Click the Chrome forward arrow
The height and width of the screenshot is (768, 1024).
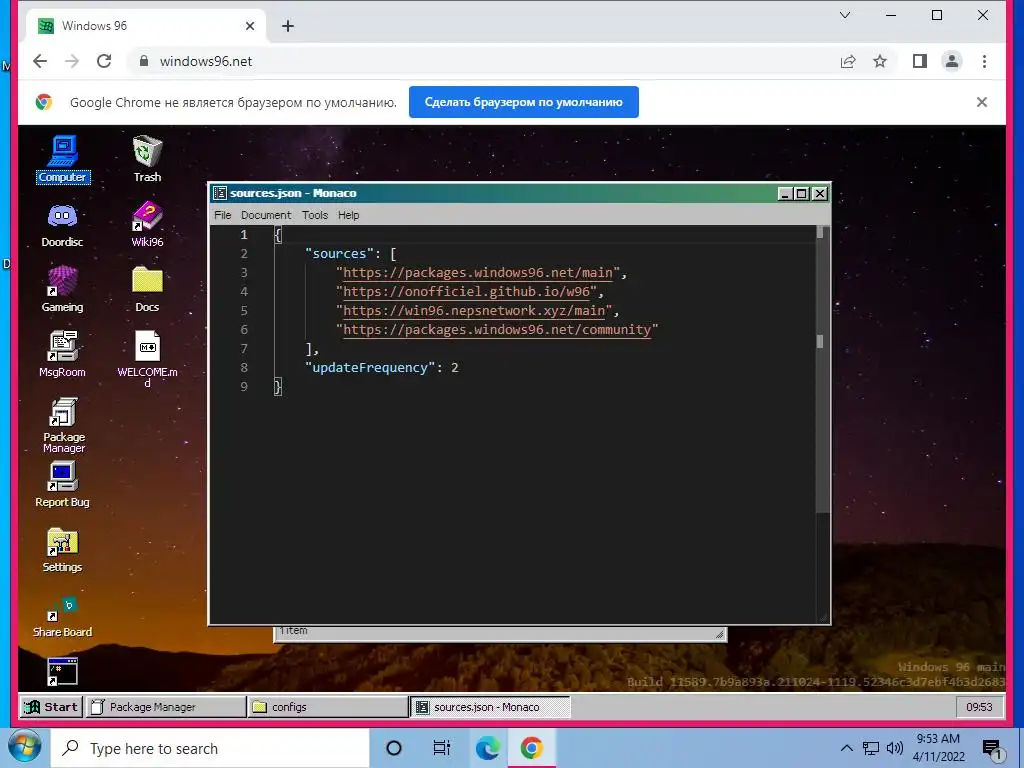[x=72, y=61]
